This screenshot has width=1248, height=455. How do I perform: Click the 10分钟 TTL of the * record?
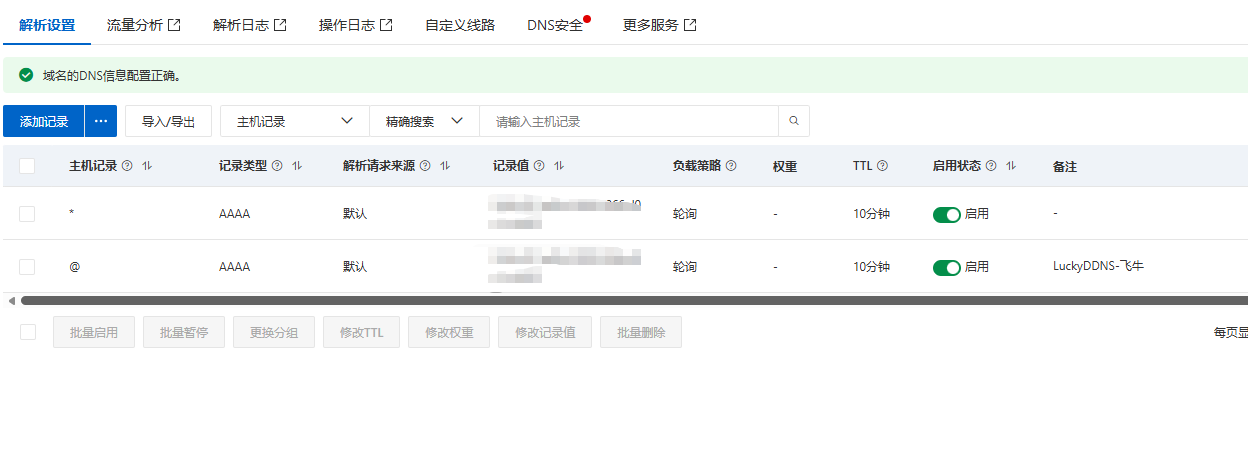(872, 214)
